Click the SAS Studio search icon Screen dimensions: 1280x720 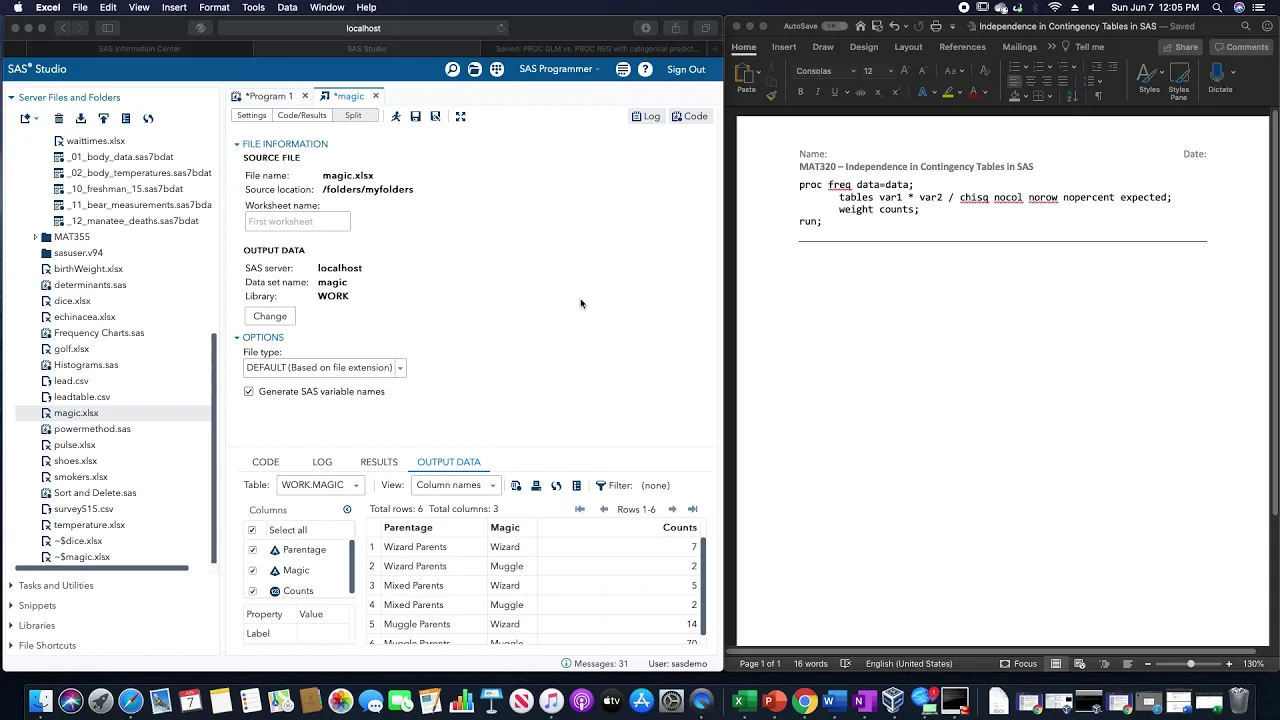[x=453, y=69]
